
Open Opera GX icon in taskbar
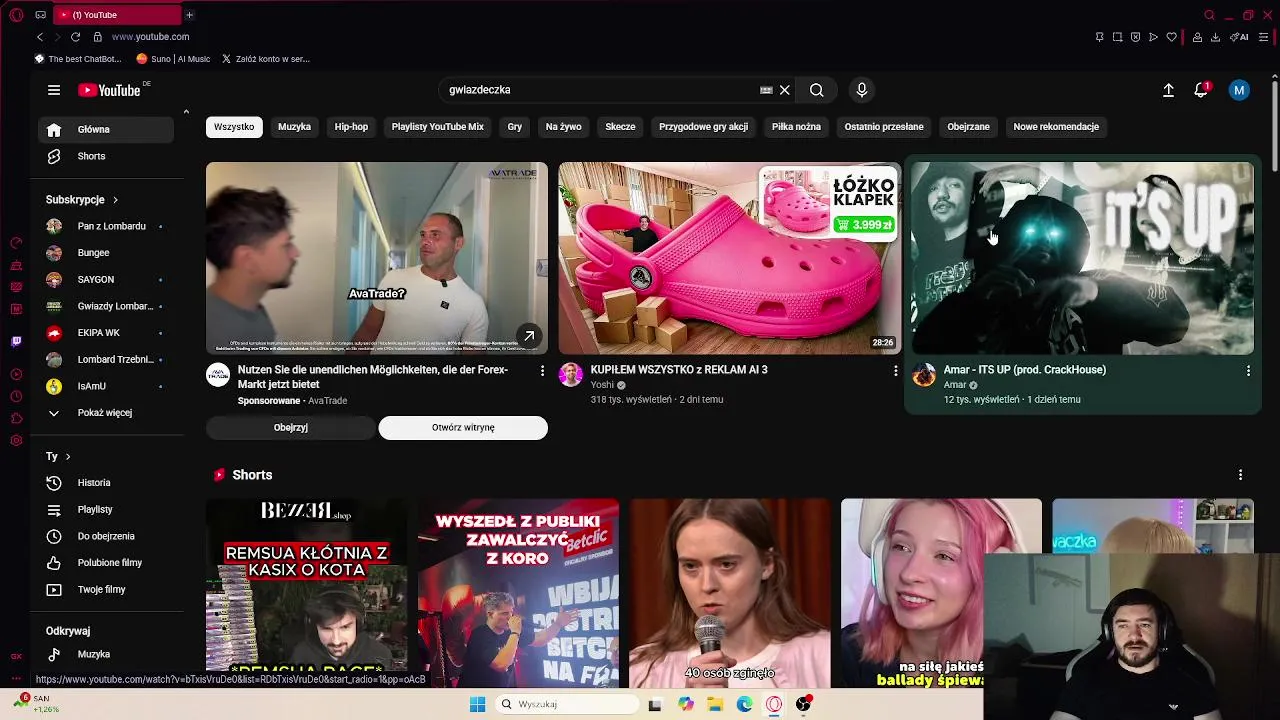tap(774, 704)
